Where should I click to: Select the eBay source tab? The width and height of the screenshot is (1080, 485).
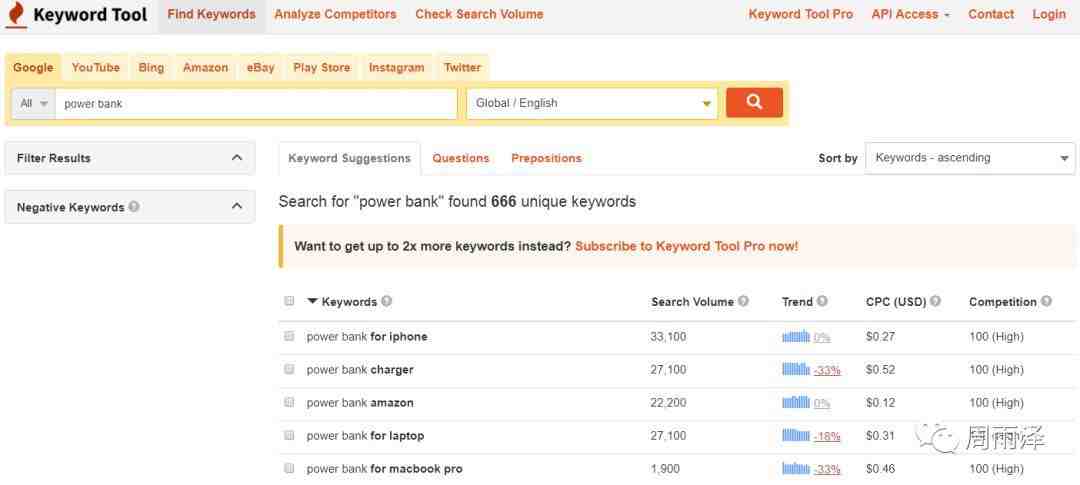pyautogui.click(x=260, y=68)
